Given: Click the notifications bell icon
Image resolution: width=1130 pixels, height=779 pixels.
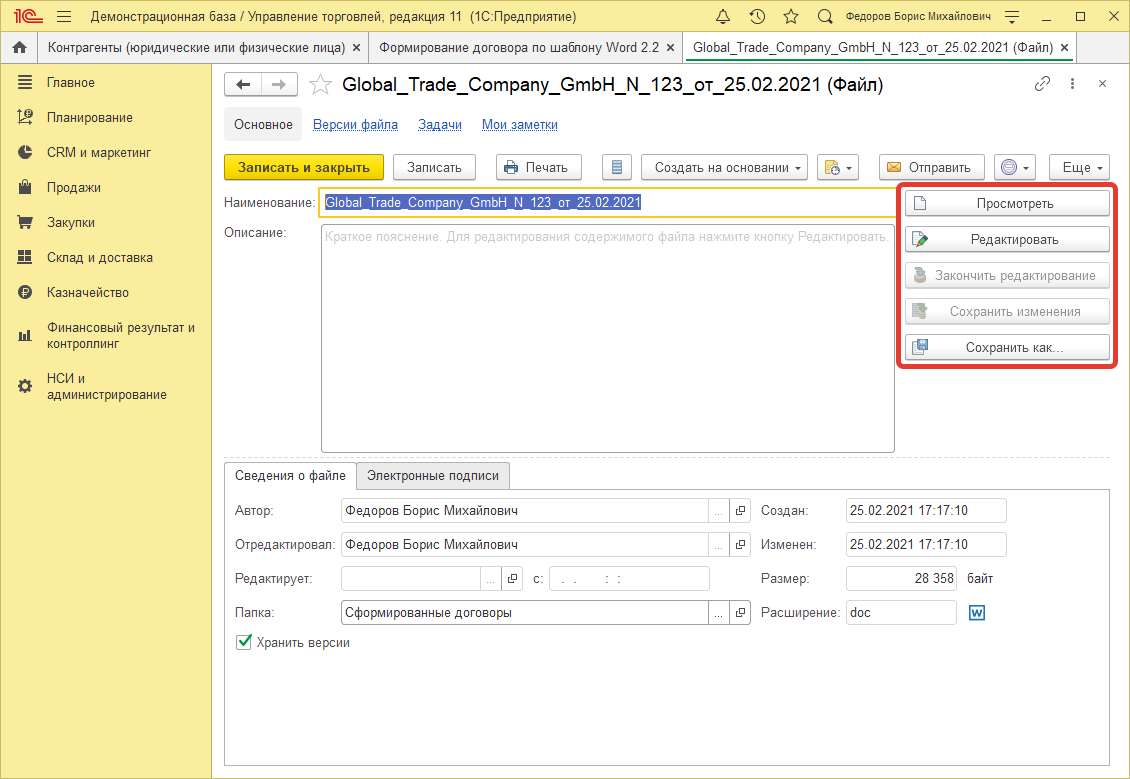Looking at the screenshot, I should pos(724,17).
